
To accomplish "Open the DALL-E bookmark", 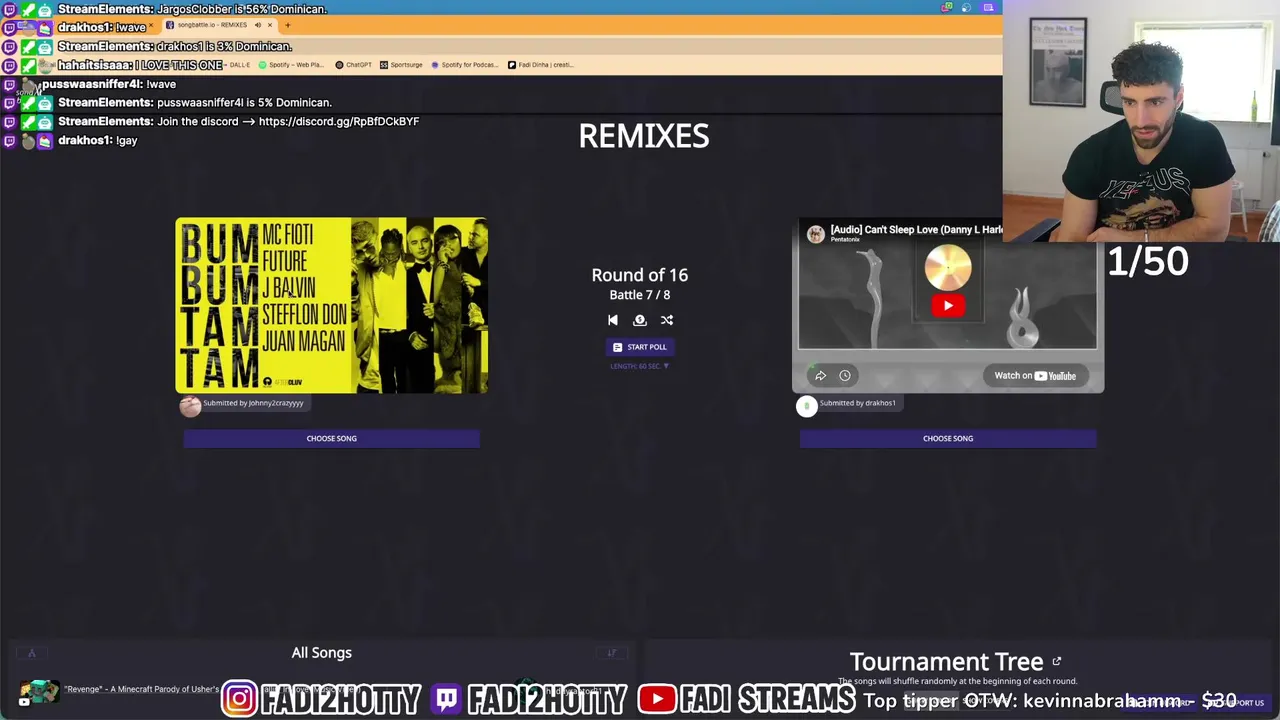I will click(240, 65).
